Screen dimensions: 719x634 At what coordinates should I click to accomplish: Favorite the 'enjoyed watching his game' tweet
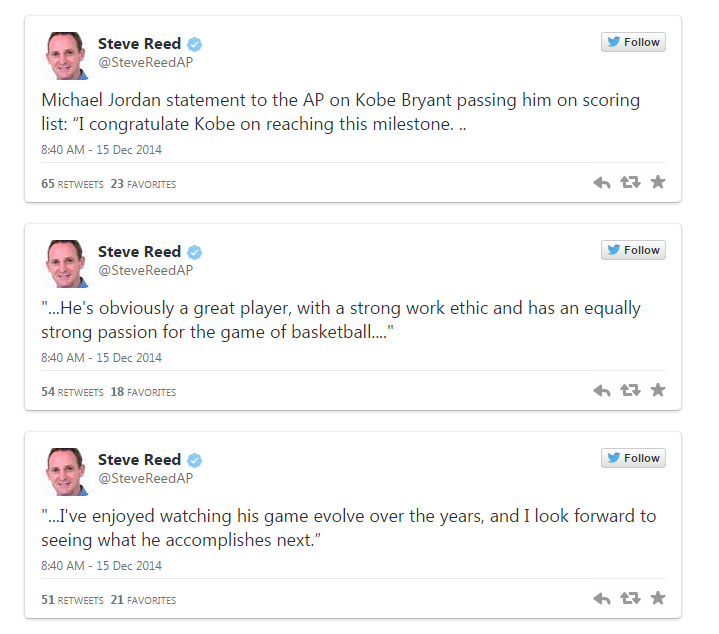point(658,599)
